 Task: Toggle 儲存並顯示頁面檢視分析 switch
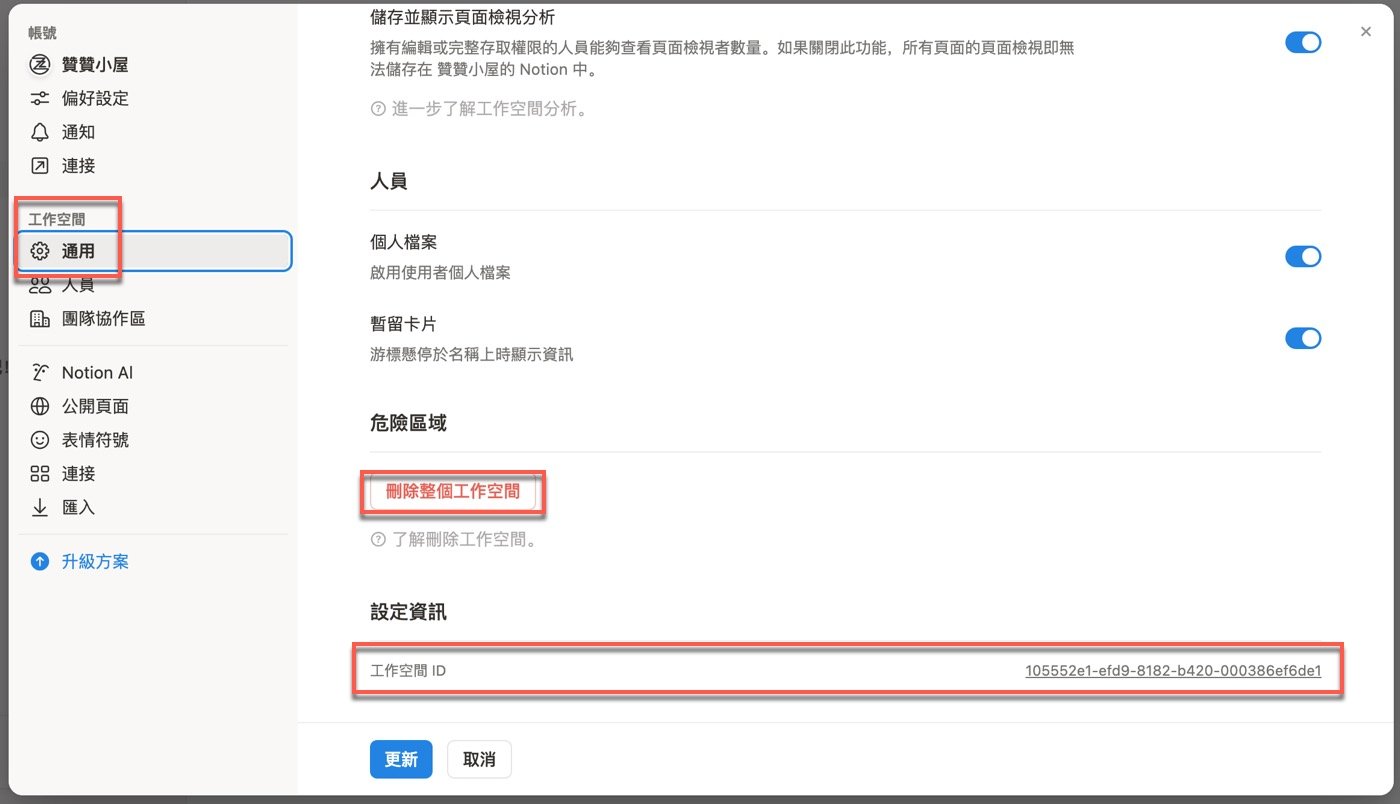(1303, 43)
